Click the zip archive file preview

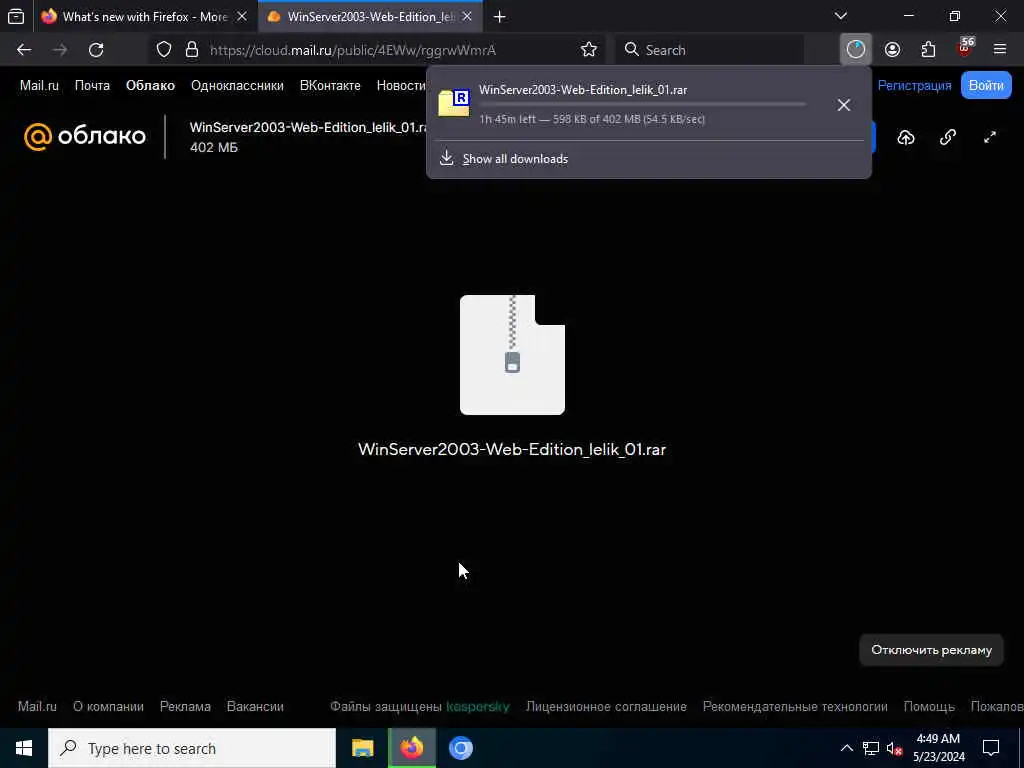[512, 355]
